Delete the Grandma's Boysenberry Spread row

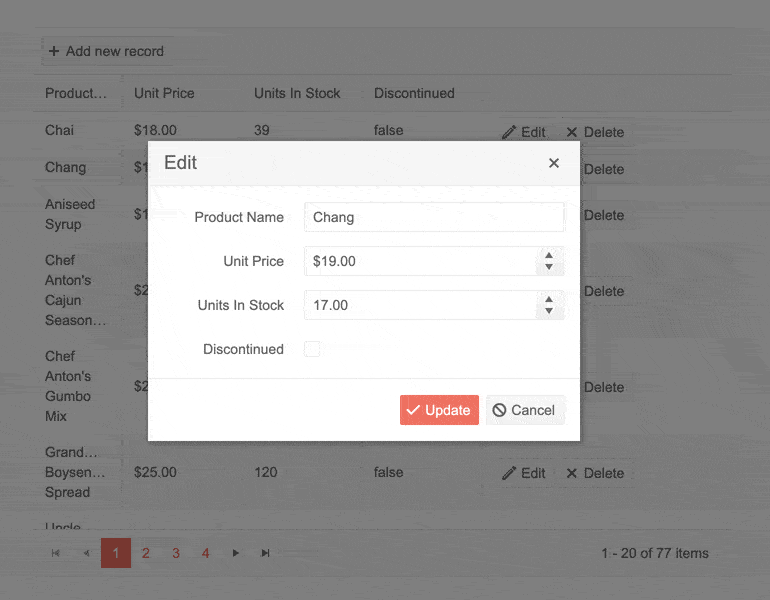click(x=594, y=473)
